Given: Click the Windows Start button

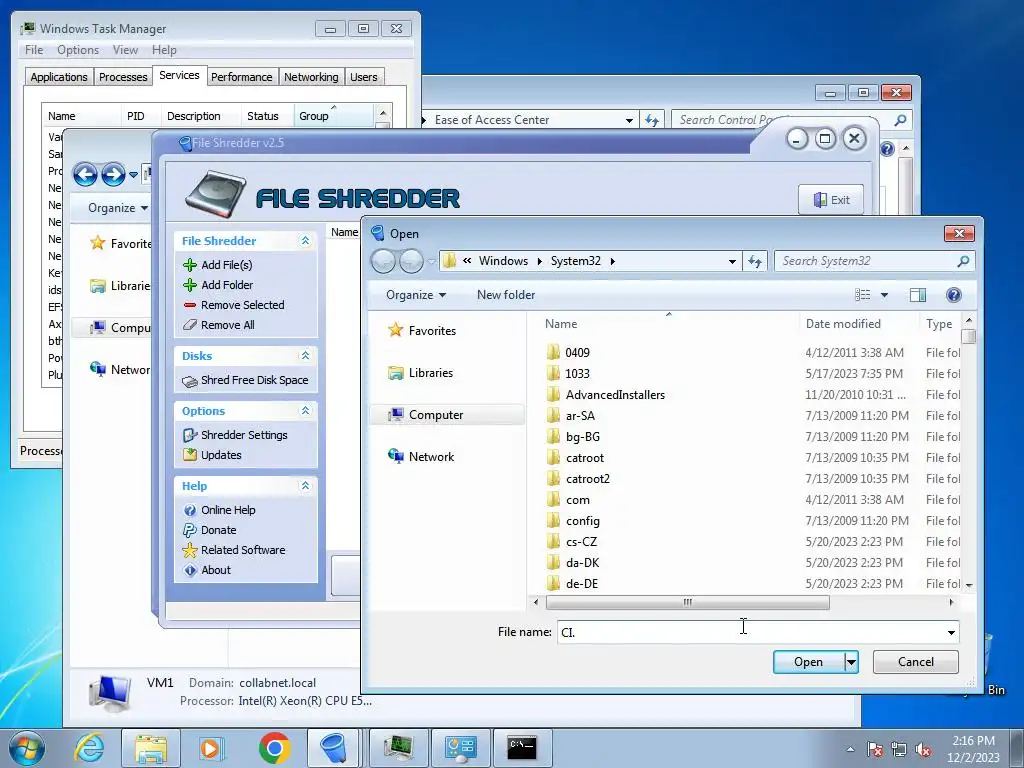Looking at the screenshot, I should (27, 748).
